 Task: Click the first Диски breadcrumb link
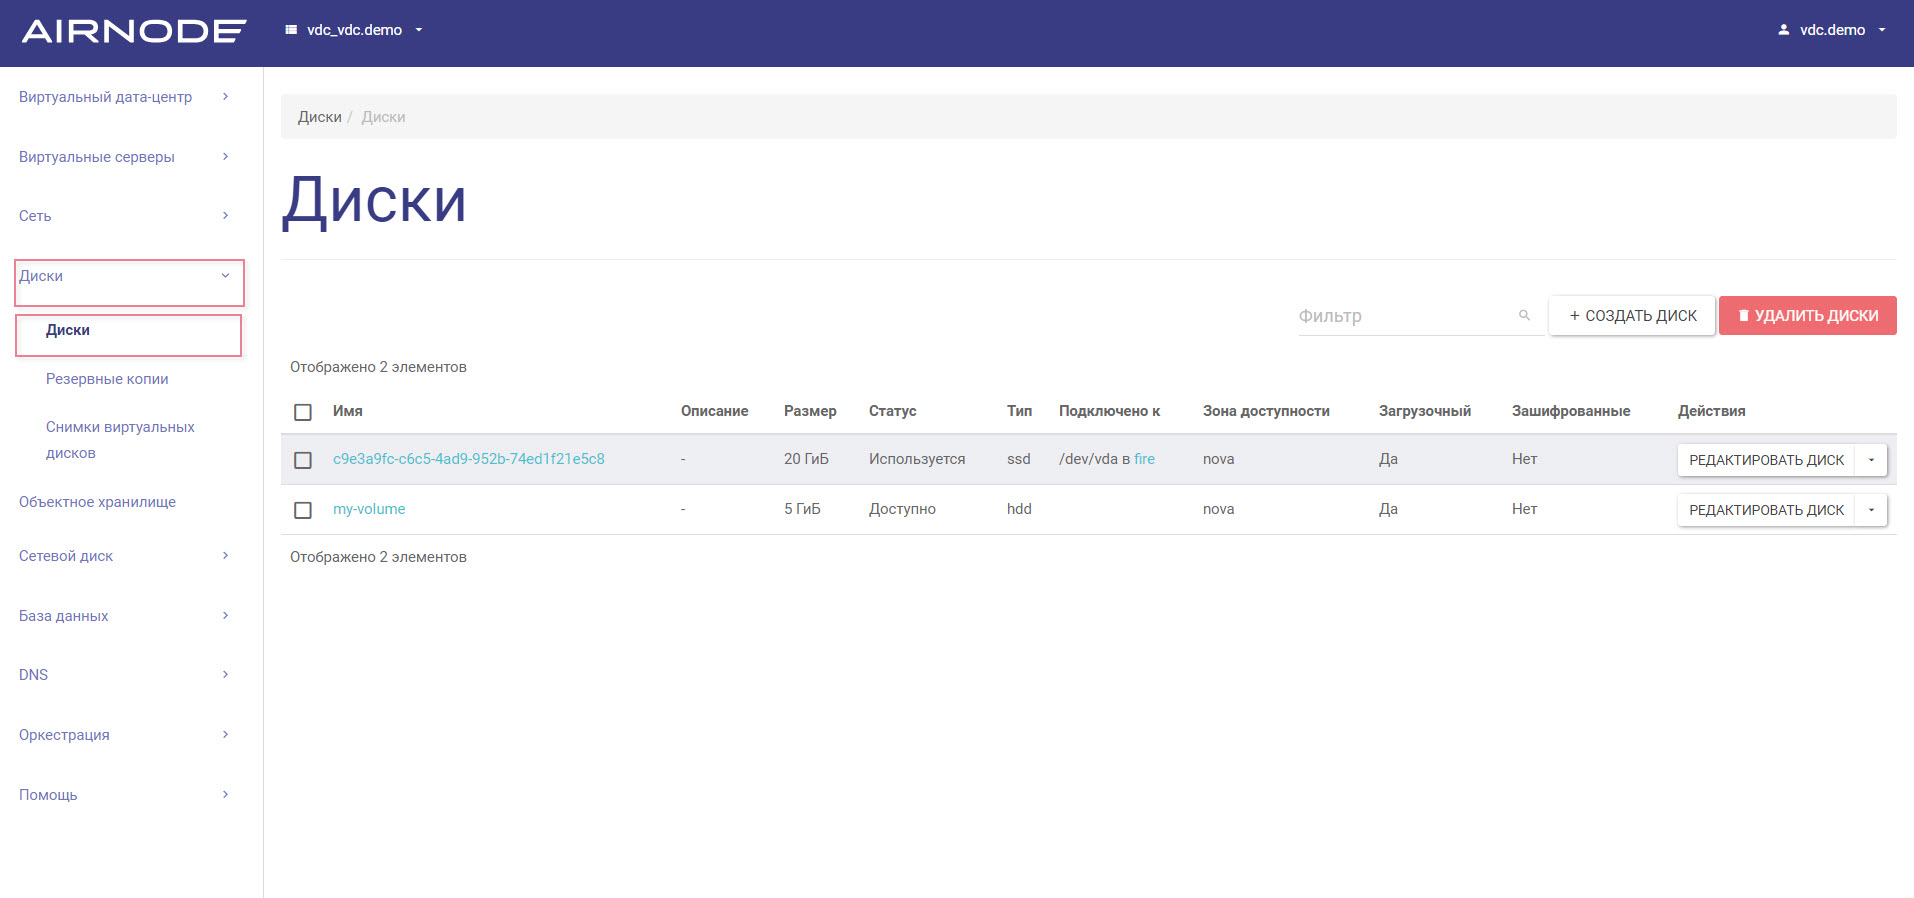pos(320,117)
